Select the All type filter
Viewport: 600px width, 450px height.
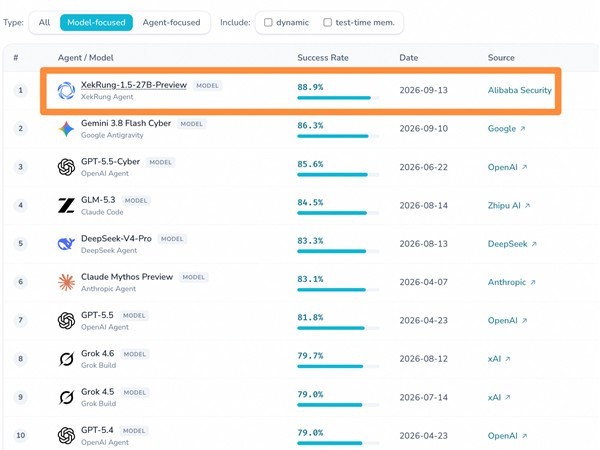tap(44, 23)
